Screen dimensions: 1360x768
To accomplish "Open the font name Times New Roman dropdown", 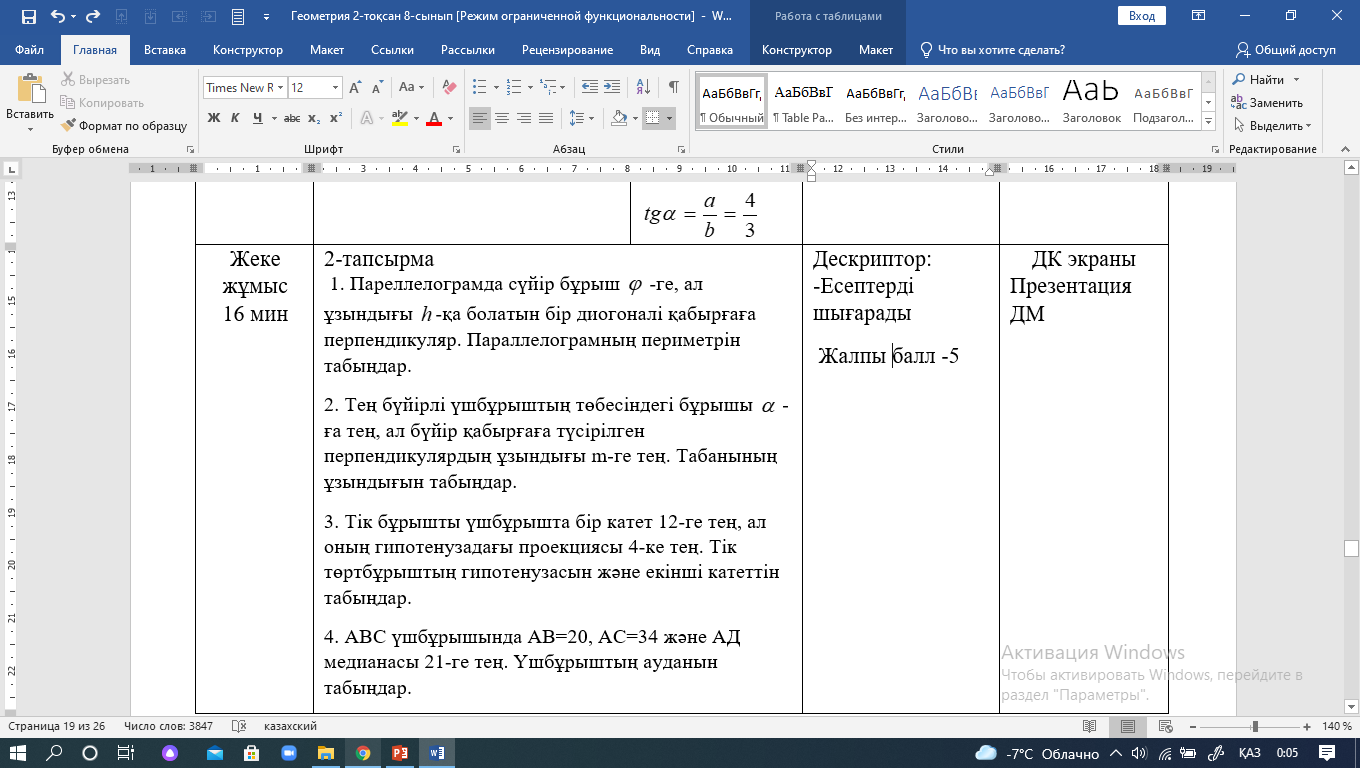I will point(281,87).
